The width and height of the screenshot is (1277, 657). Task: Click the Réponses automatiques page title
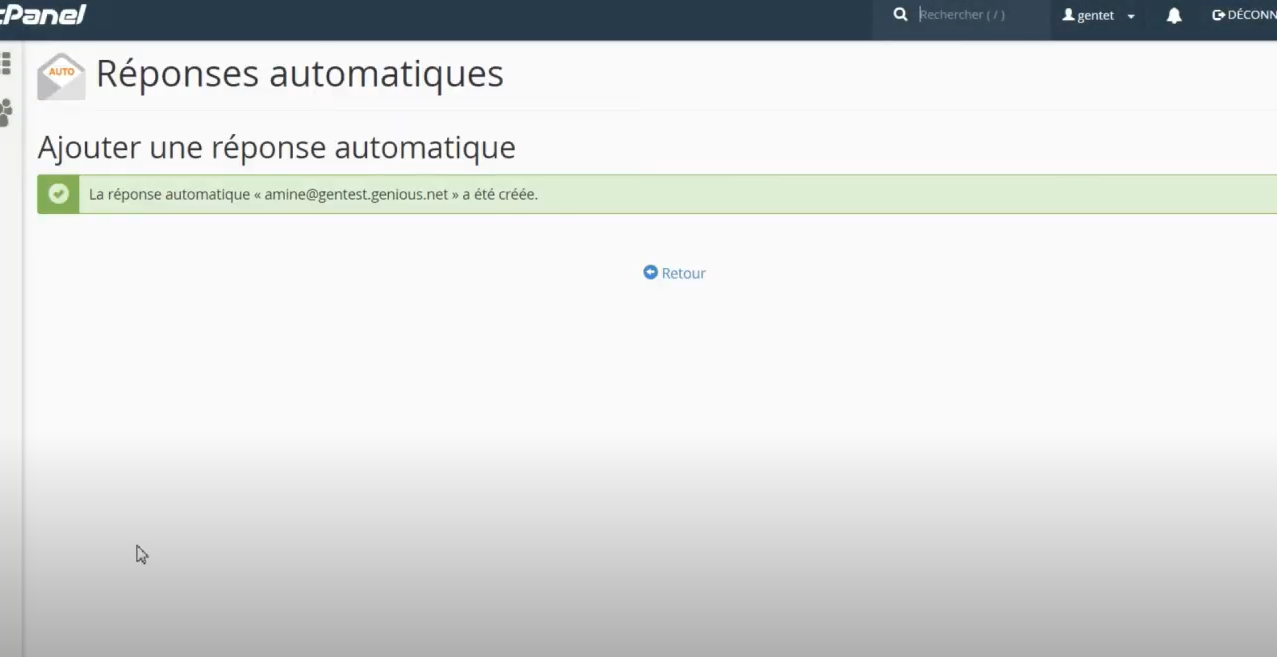pyautogui.click(x=299, y=74)
